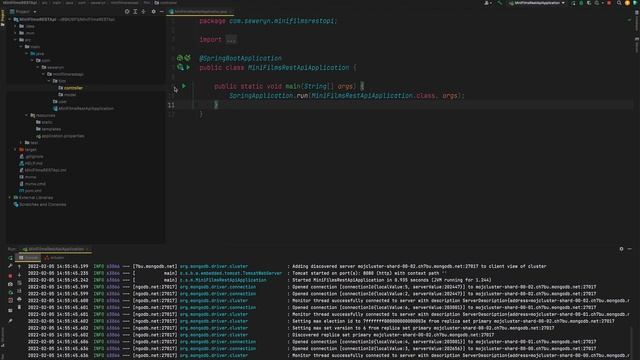Image resolution: width=640 pixels, height=360 pixels.
Task: Click the user account icon in toolbar
Action: coord(487,3)
